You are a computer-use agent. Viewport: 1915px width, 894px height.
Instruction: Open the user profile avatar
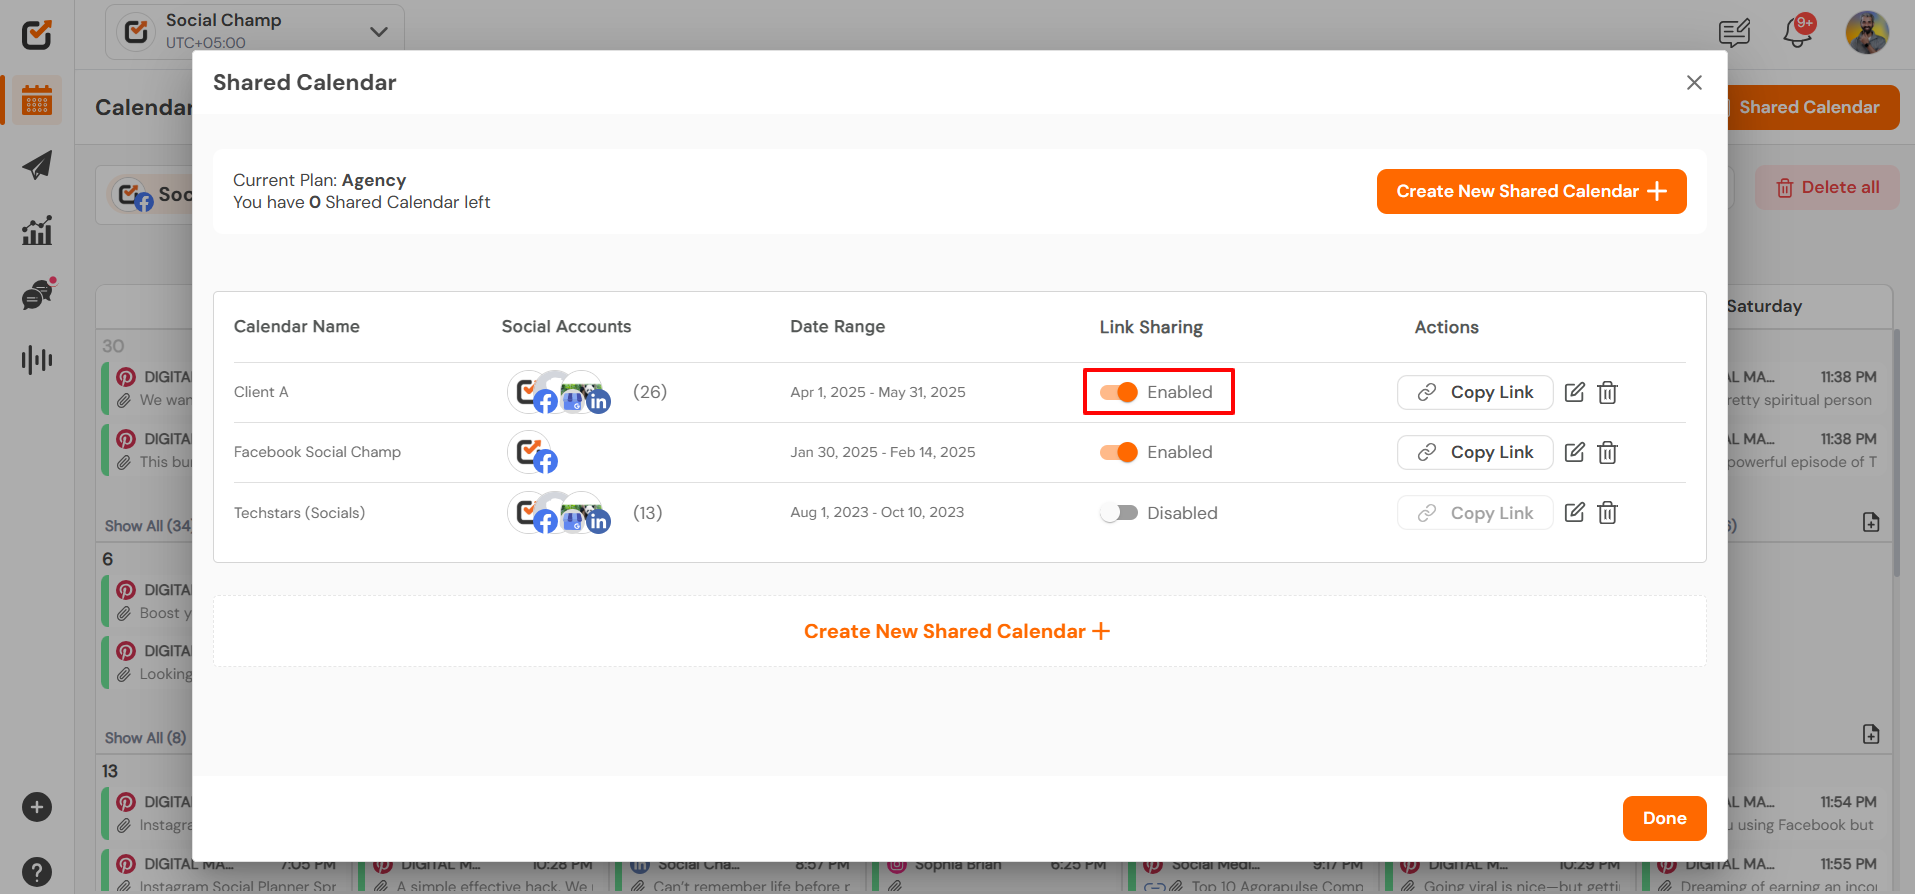(x=1866, y=33)
